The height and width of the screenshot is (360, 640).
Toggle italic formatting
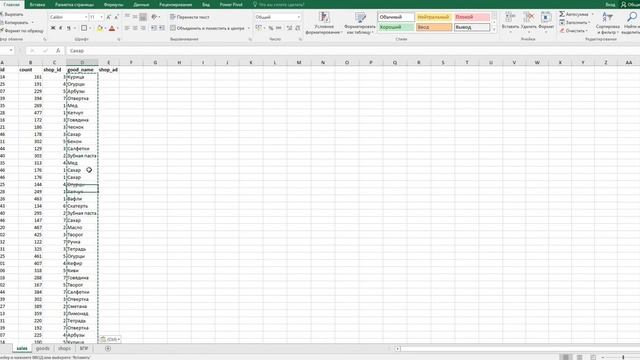point(61,28)
